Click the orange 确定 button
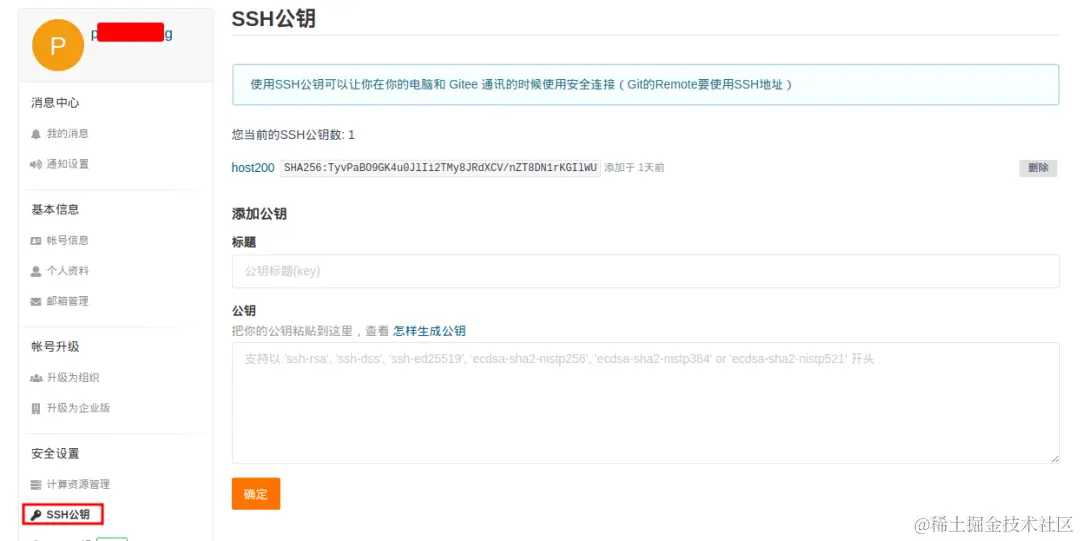Screen dimensions: 1080x541 coord(256,493)
